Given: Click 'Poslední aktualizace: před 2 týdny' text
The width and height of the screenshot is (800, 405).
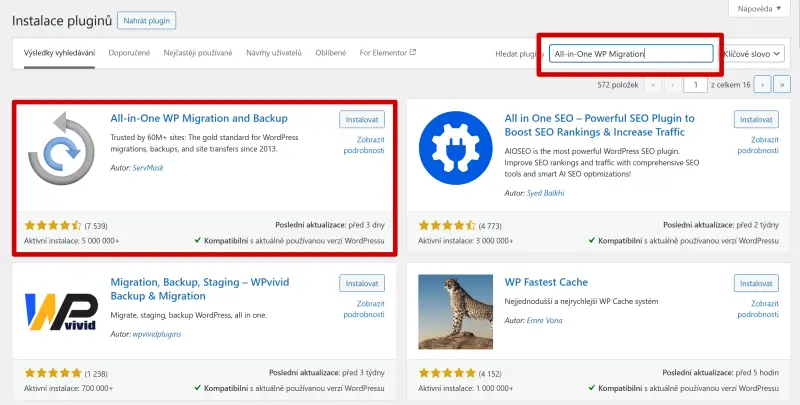Looking at the screenshot, I should (721, 225).
